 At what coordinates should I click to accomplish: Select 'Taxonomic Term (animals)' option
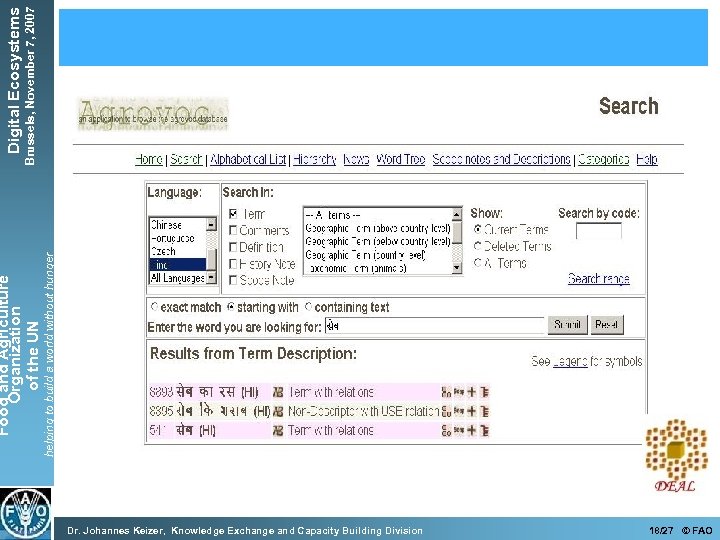377,268
